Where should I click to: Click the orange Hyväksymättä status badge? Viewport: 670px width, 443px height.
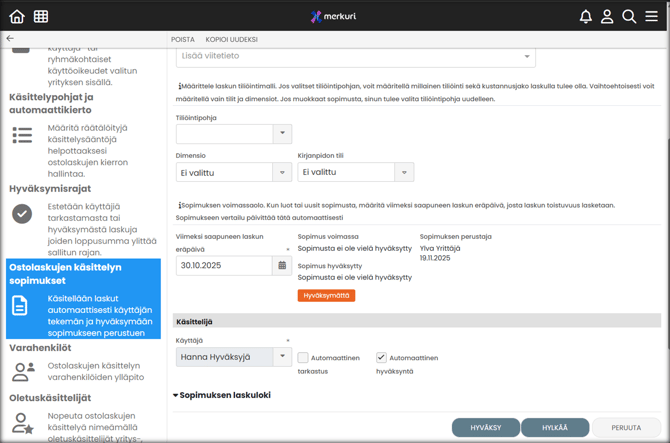coord(326,295)
